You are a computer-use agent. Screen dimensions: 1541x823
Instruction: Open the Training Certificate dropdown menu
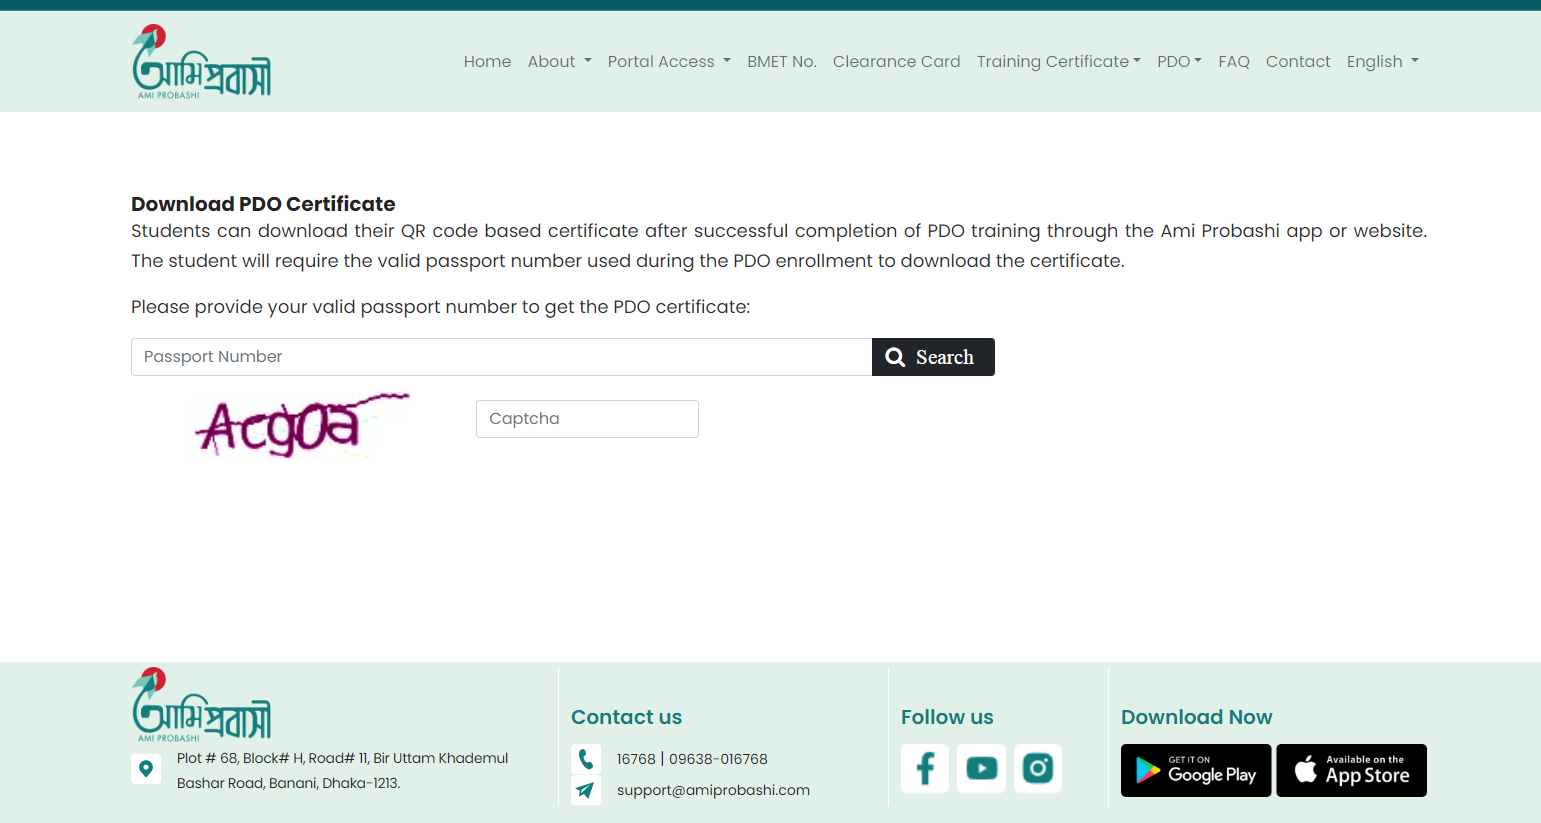[1058, 61]
